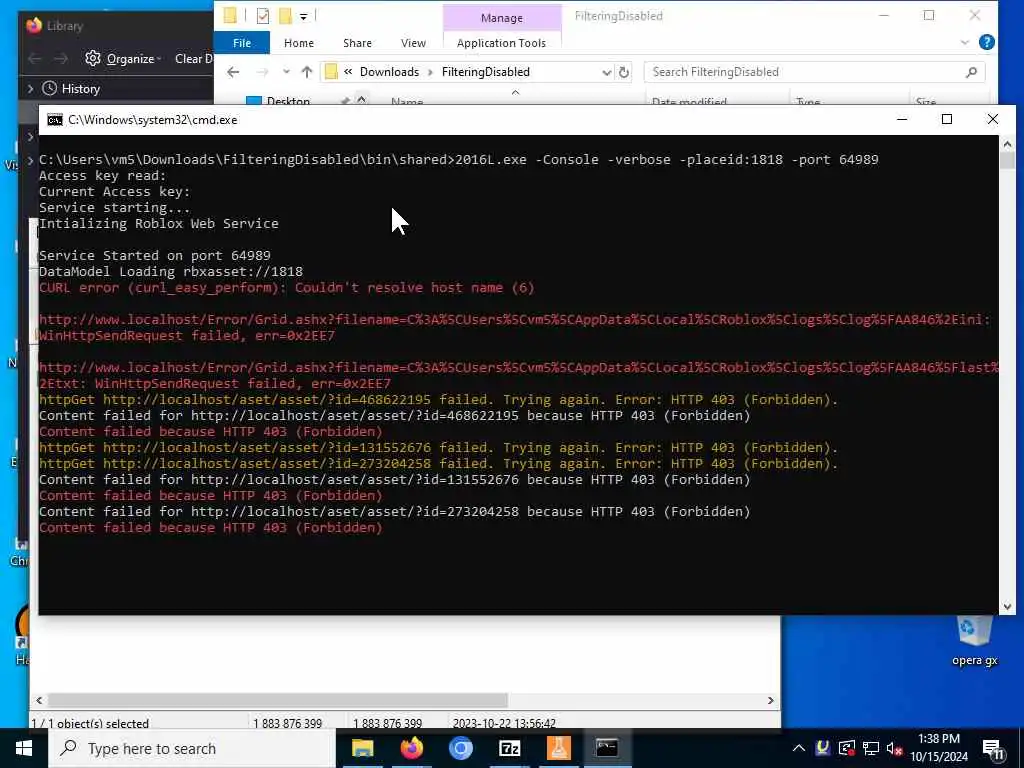Click the FilteringDisabled breadcrumb segment
Image resolution: width=1024 pixels, height=768 pixels.
pos(485,72)
